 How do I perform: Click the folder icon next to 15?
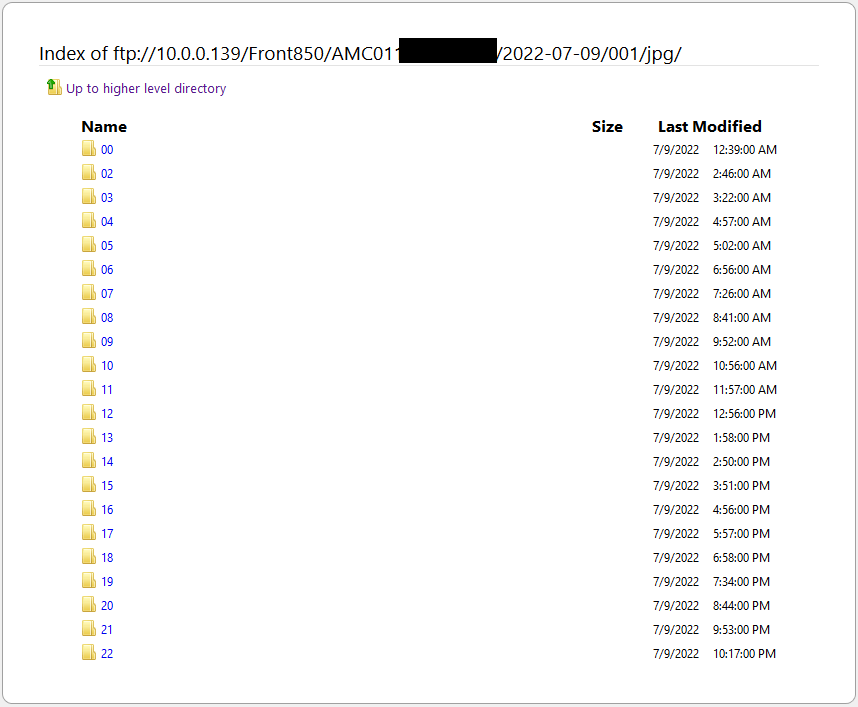89,485
